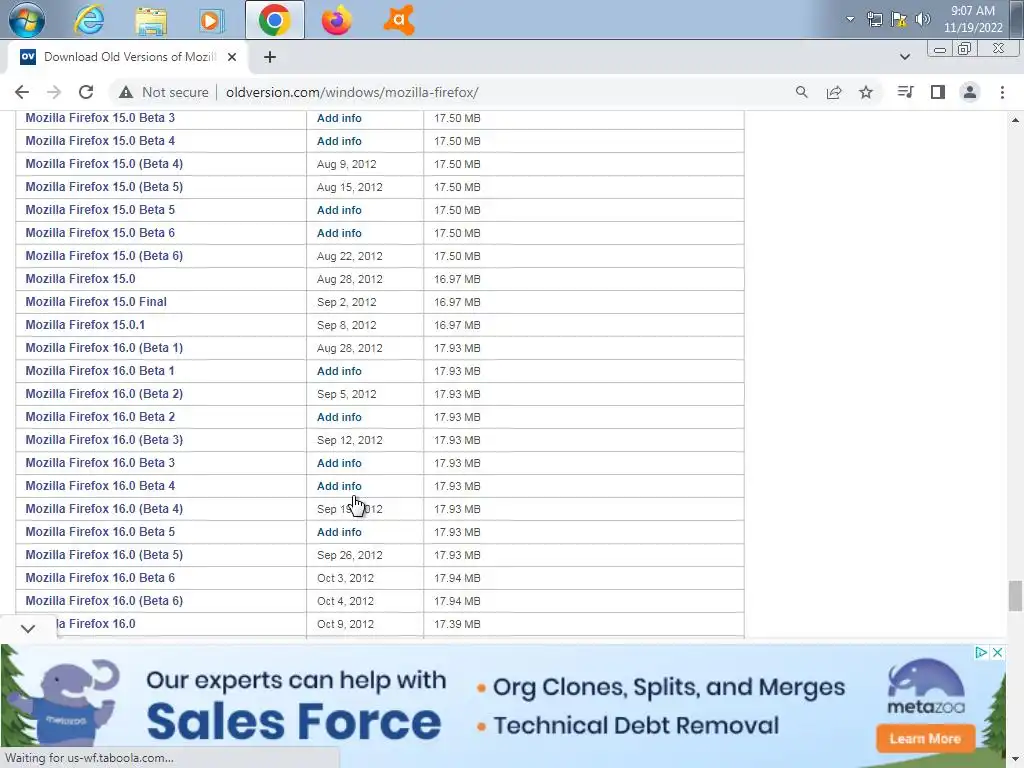
Task: Open a new browser tab
Action: point(270,57)
